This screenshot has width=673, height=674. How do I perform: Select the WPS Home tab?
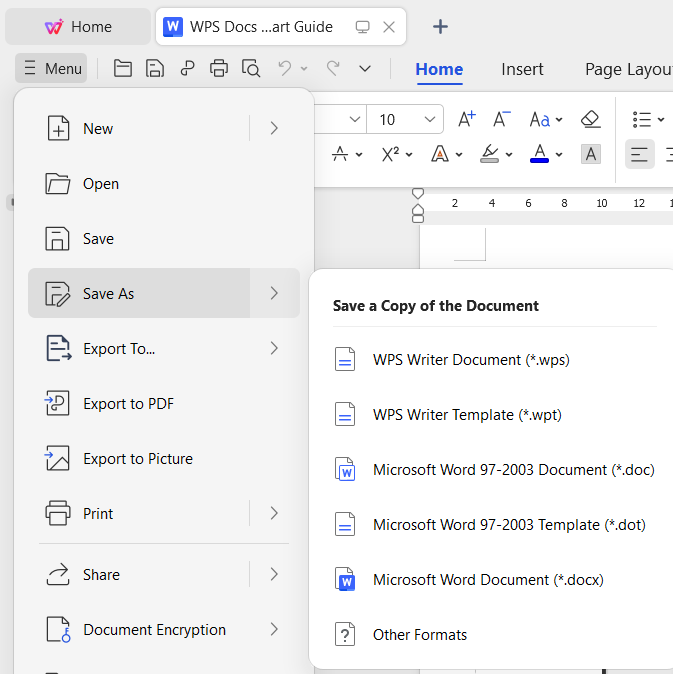coord(78,27)
